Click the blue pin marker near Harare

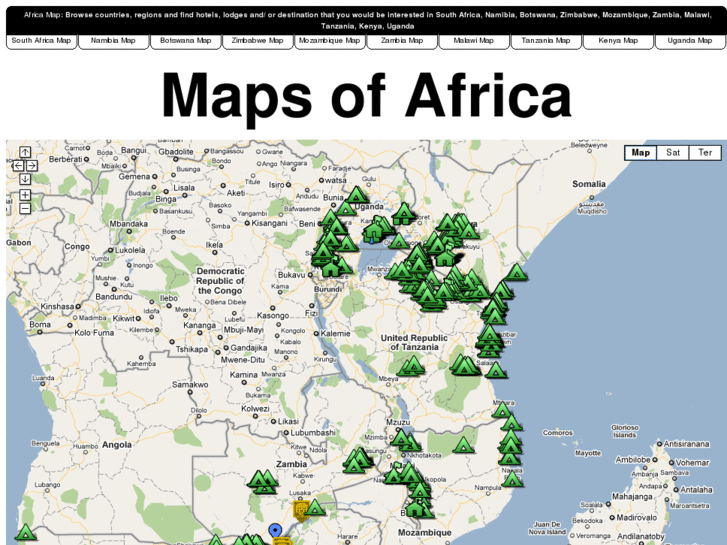(275, 531)
